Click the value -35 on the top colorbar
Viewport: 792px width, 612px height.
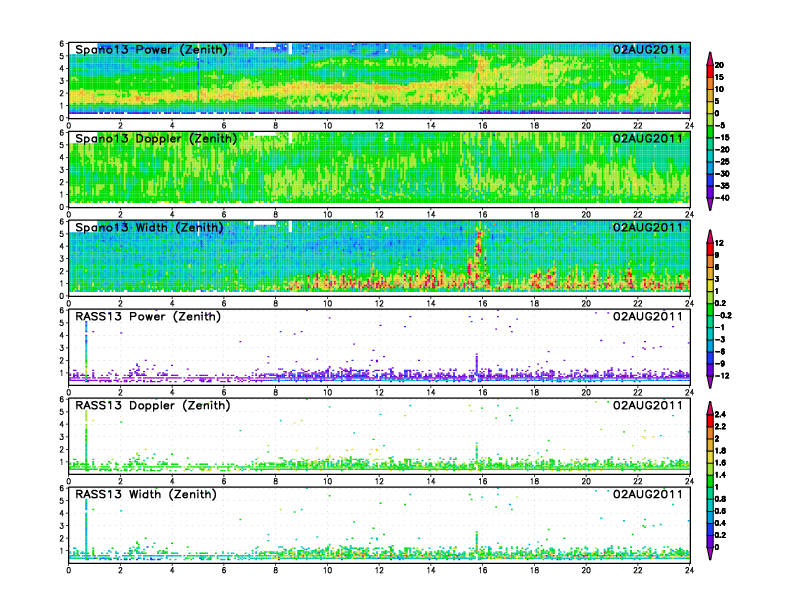pos(722,186)
